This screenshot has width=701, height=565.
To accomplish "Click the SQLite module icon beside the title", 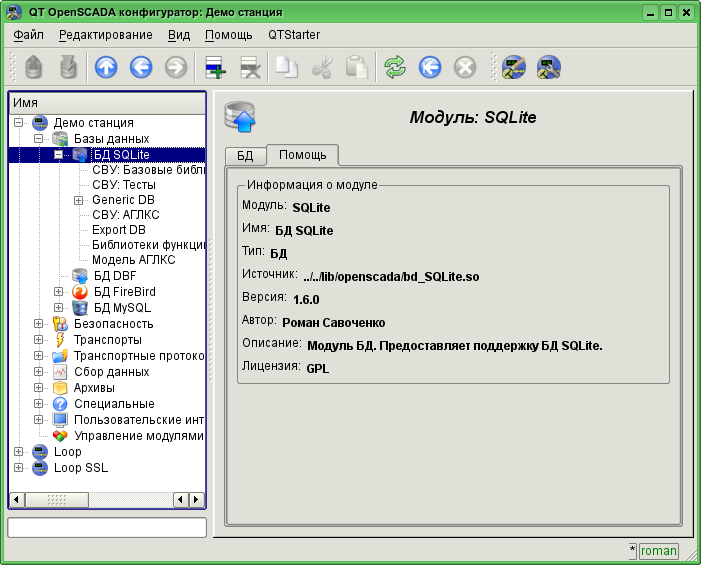I will [x=240, y=117].
